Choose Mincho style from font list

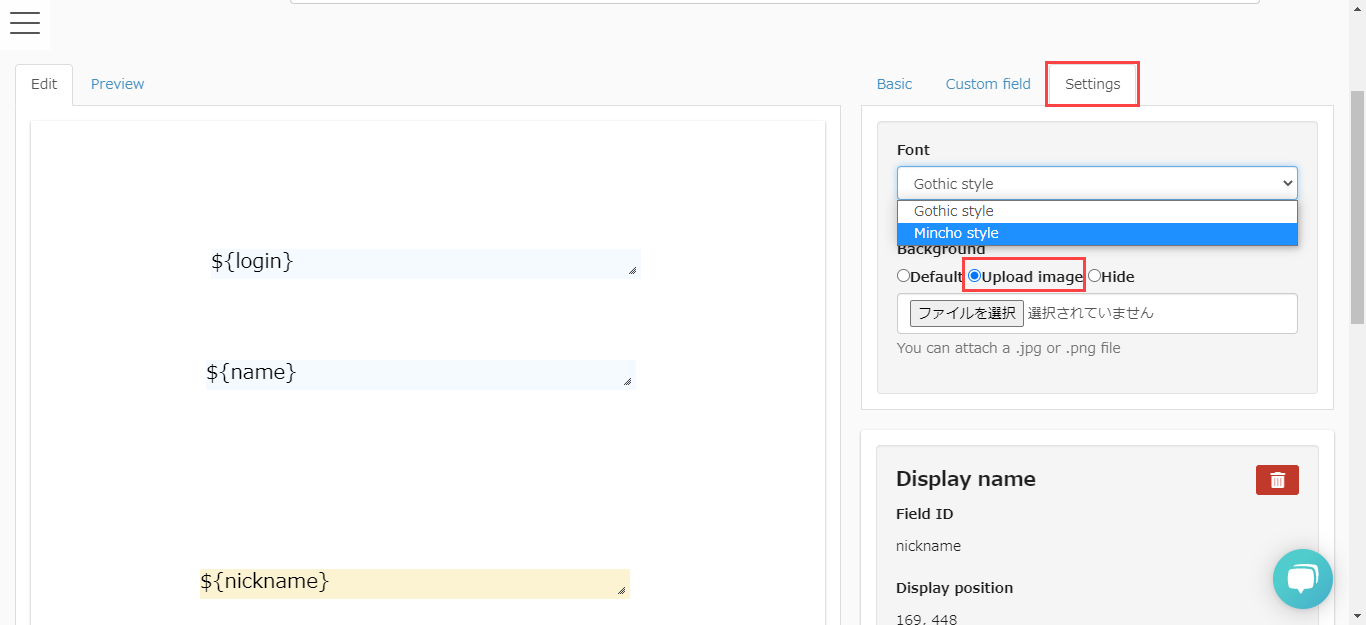(x=1097, y=233)
